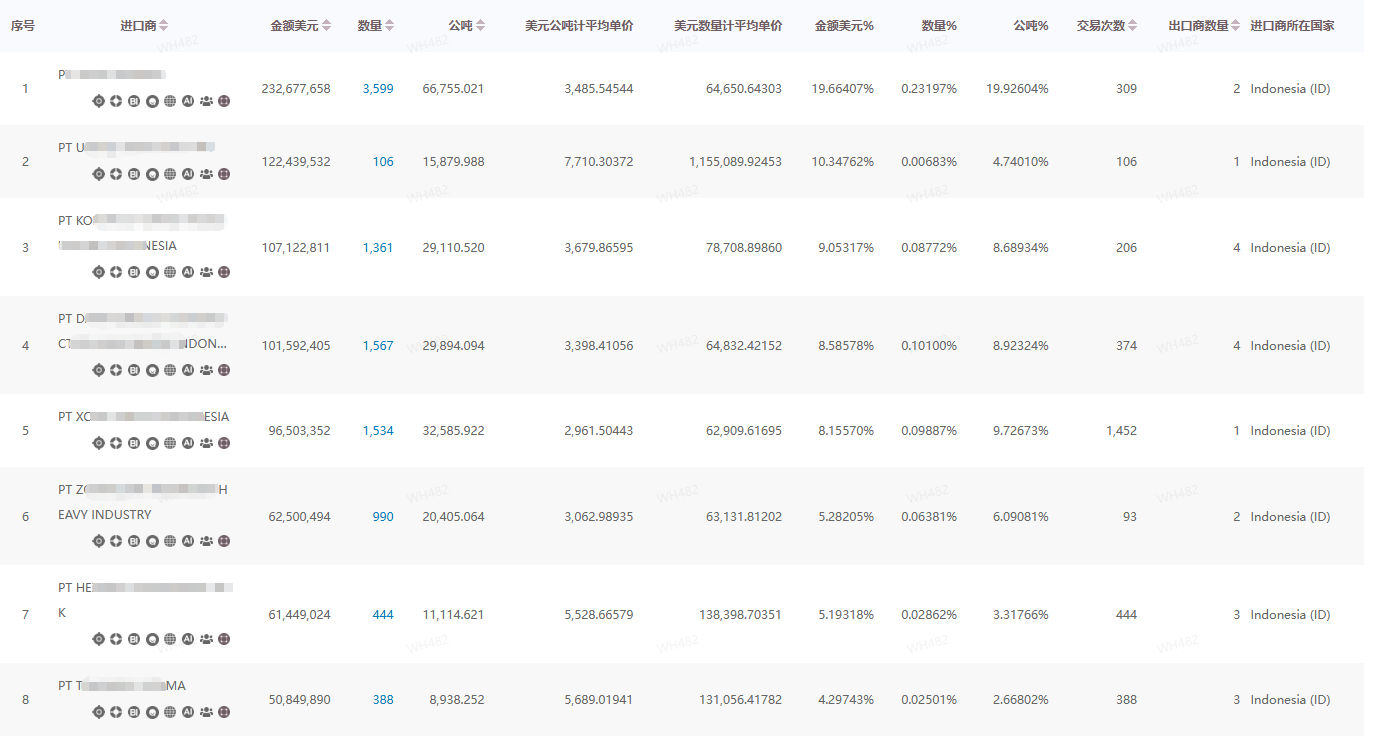Screen dimensions: 1381x742
Task: Click the crosshair target icon in row 5
Action: (98, 443)
